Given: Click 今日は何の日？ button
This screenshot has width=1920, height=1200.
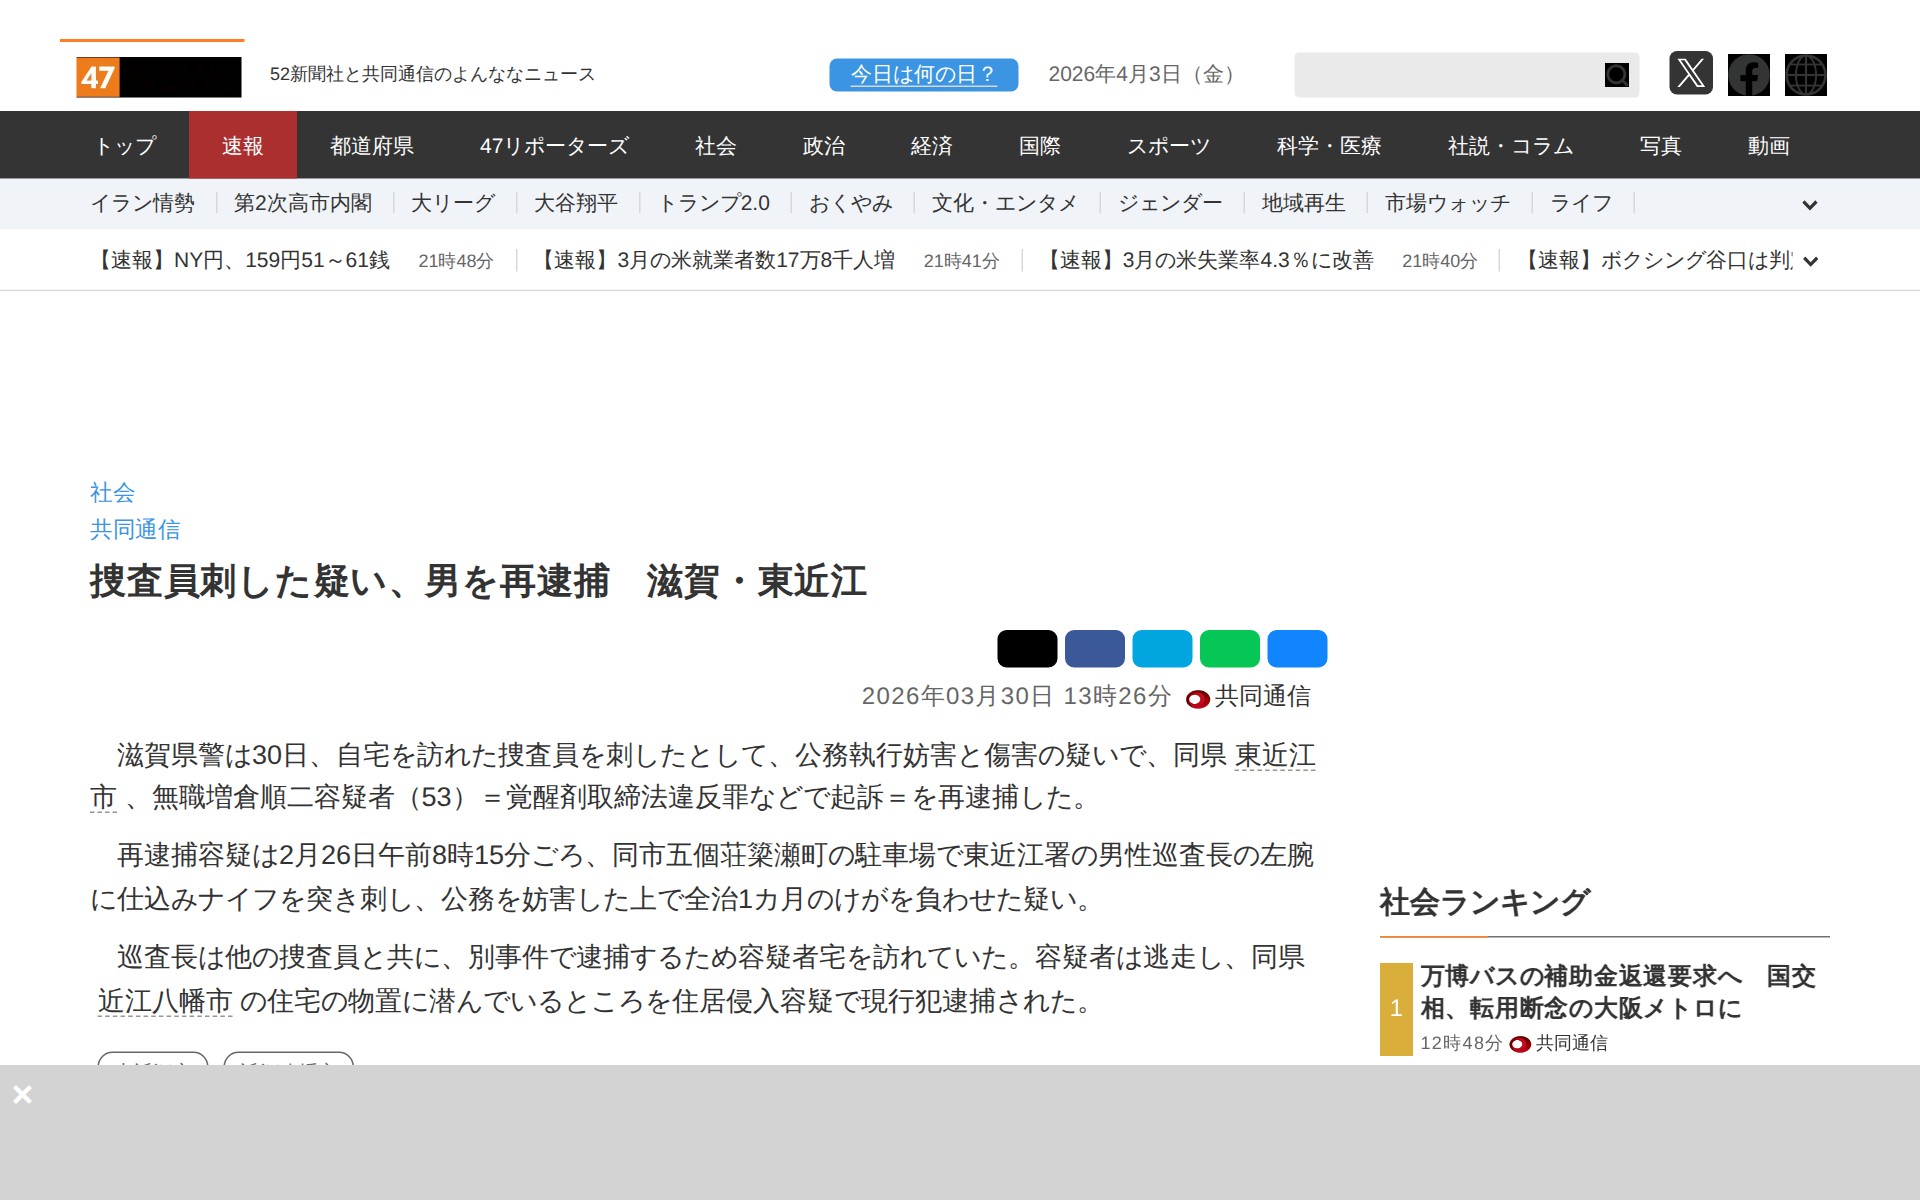Looking at the screenshot, I should 923,75.
